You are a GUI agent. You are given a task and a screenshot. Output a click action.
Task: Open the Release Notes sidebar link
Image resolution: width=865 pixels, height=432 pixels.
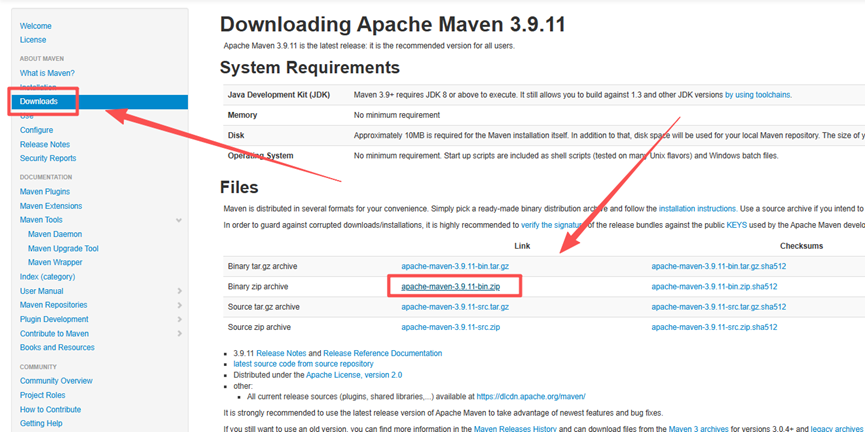pos(45,145)
